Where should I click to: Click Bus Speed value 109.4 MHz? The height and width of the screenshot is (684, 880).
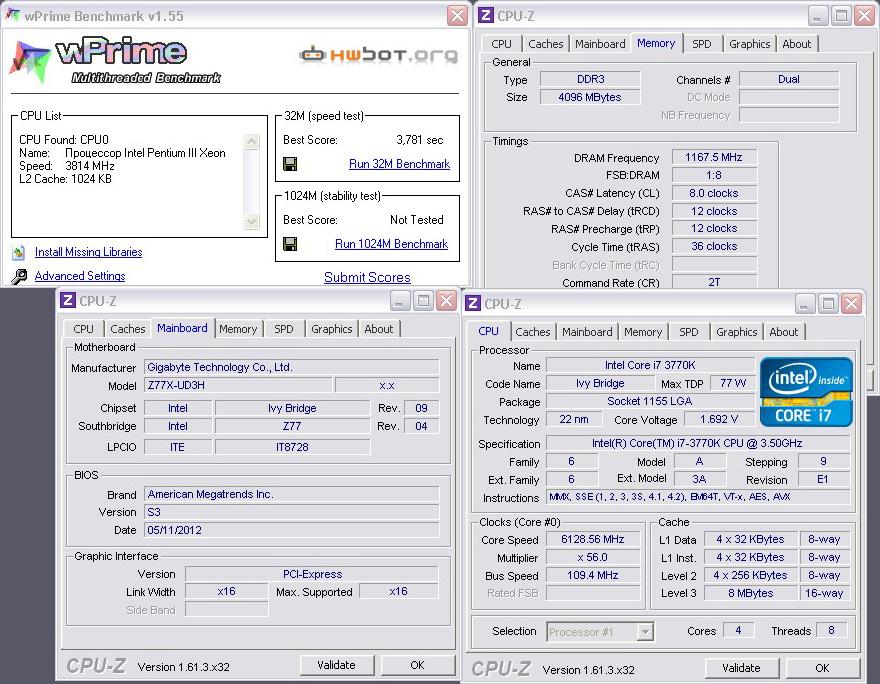click(x=593, y=575)
